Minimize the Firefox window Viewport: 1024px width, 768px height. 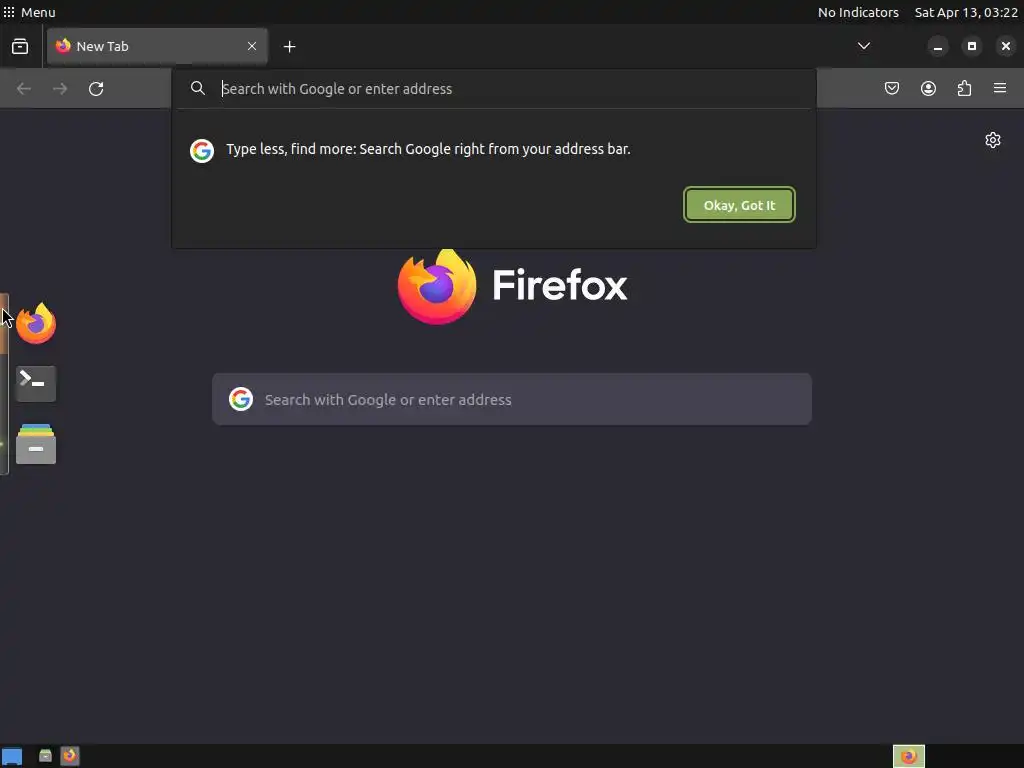(x=938, y=46)
